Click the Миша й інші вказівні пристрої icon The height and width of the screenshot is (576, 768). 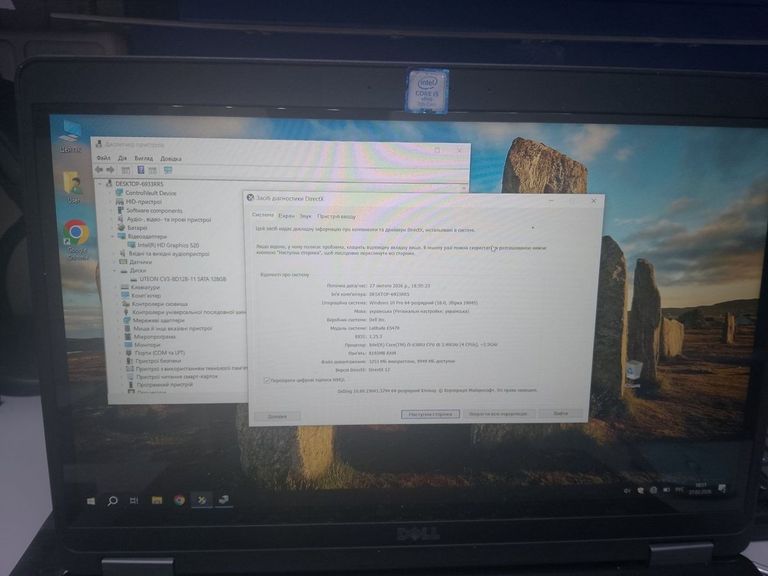click(x=127, y=328)
